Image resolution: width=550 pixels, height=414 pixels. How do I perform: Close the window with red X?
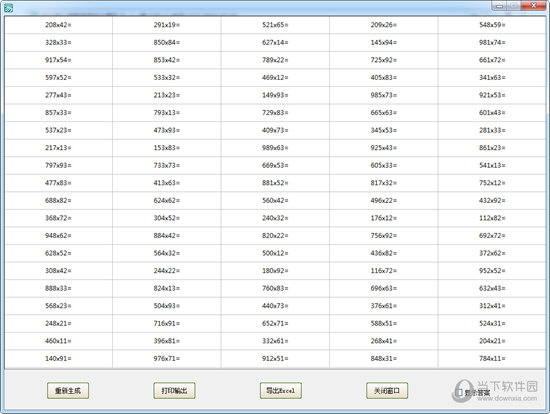[534, 6]
